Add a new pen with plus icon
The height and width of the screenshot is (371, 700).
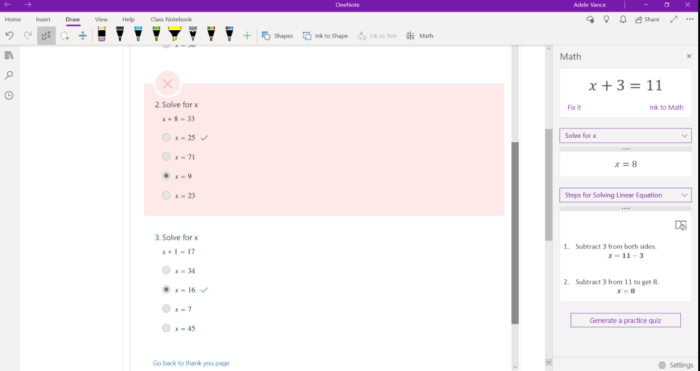coord(247,36)
